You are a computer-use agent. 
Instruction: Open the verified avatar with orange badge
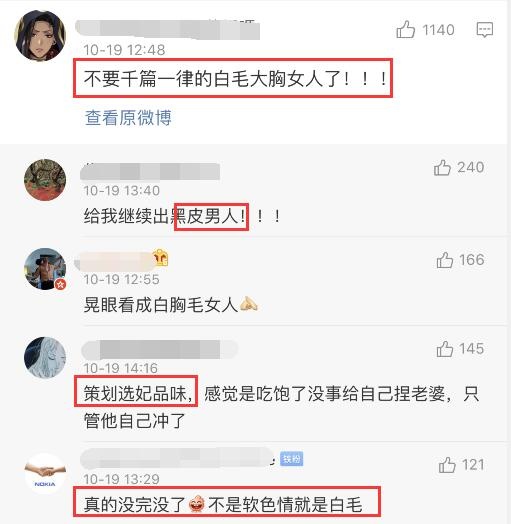[x=45, y=269]
